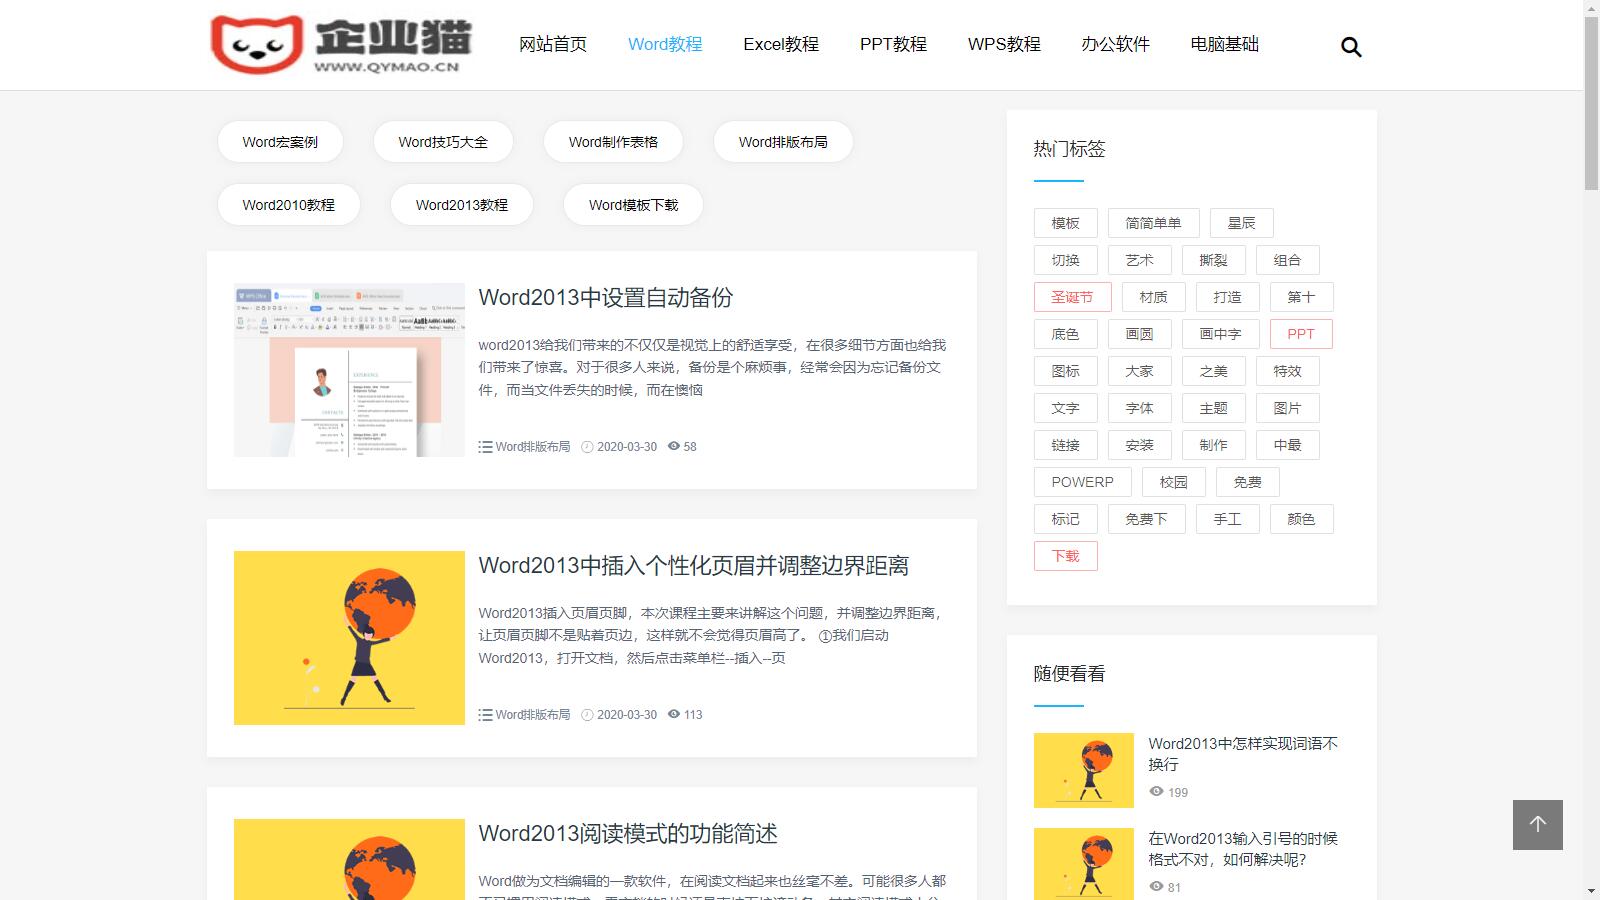Open the Excel教程 menu item
The width and height of the screenshot is (1600, 900).
[780, 44]
